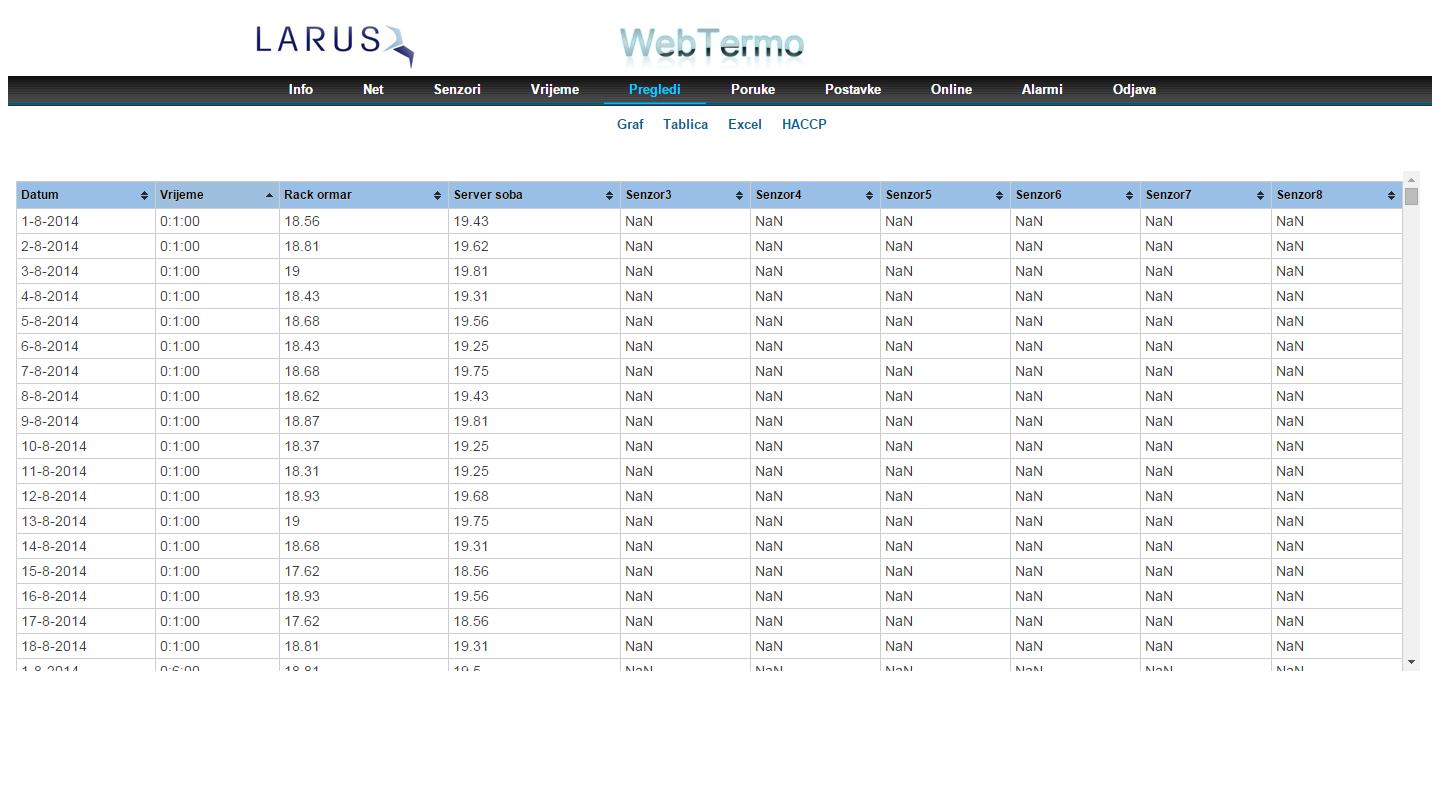Select the 10-8-2014 date cell
Viewport: 1440px width, 799px height.
pyautogui.click(x=54, y=447)
